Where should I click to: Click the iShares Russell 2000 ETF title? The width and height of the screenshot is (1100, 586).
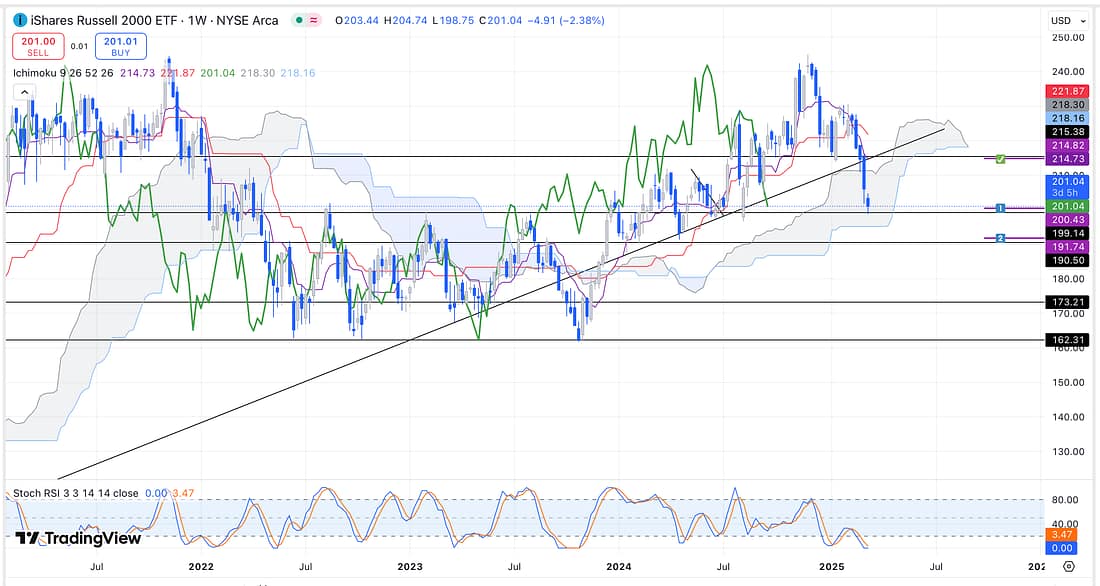pos(104,20)
